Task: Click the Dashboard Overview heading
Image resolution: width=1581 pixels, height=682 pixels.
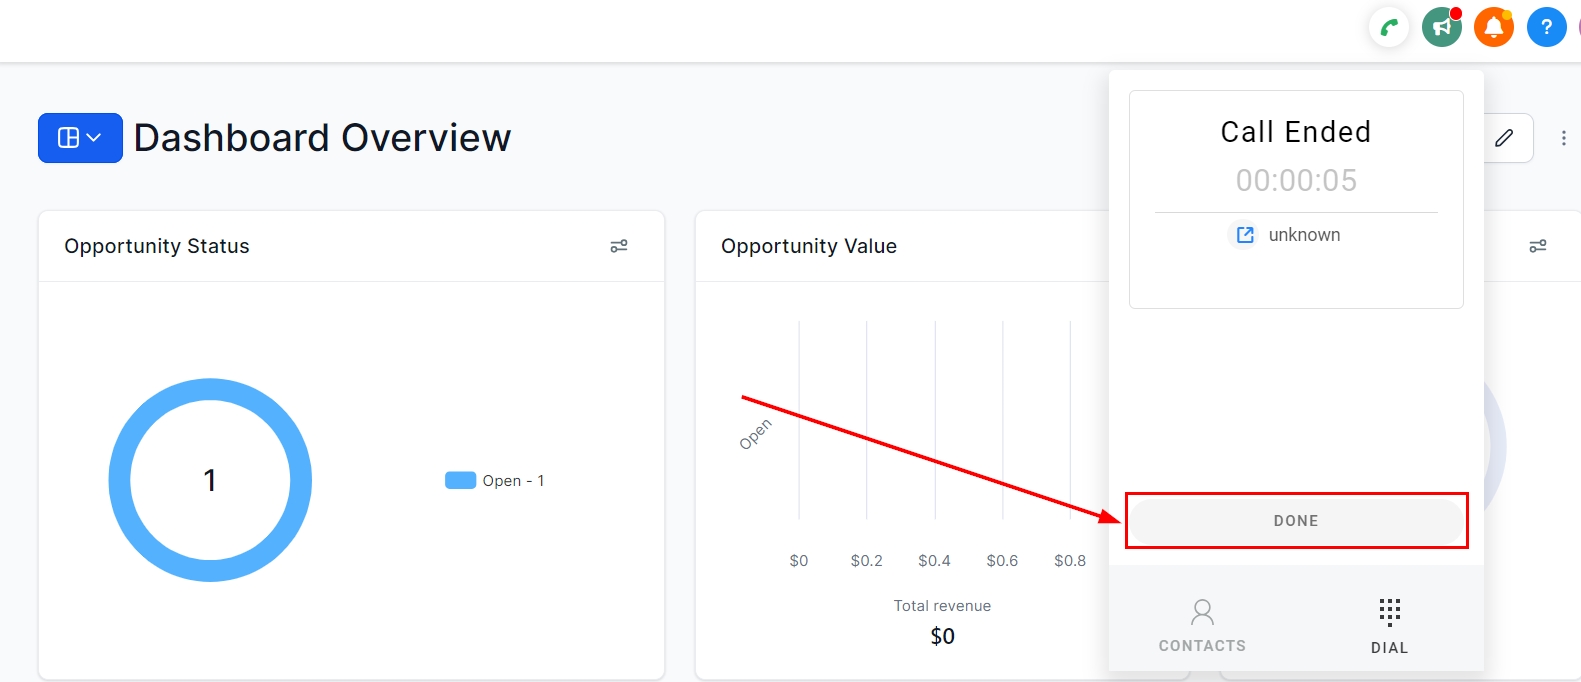Action: tap(322, 138)
